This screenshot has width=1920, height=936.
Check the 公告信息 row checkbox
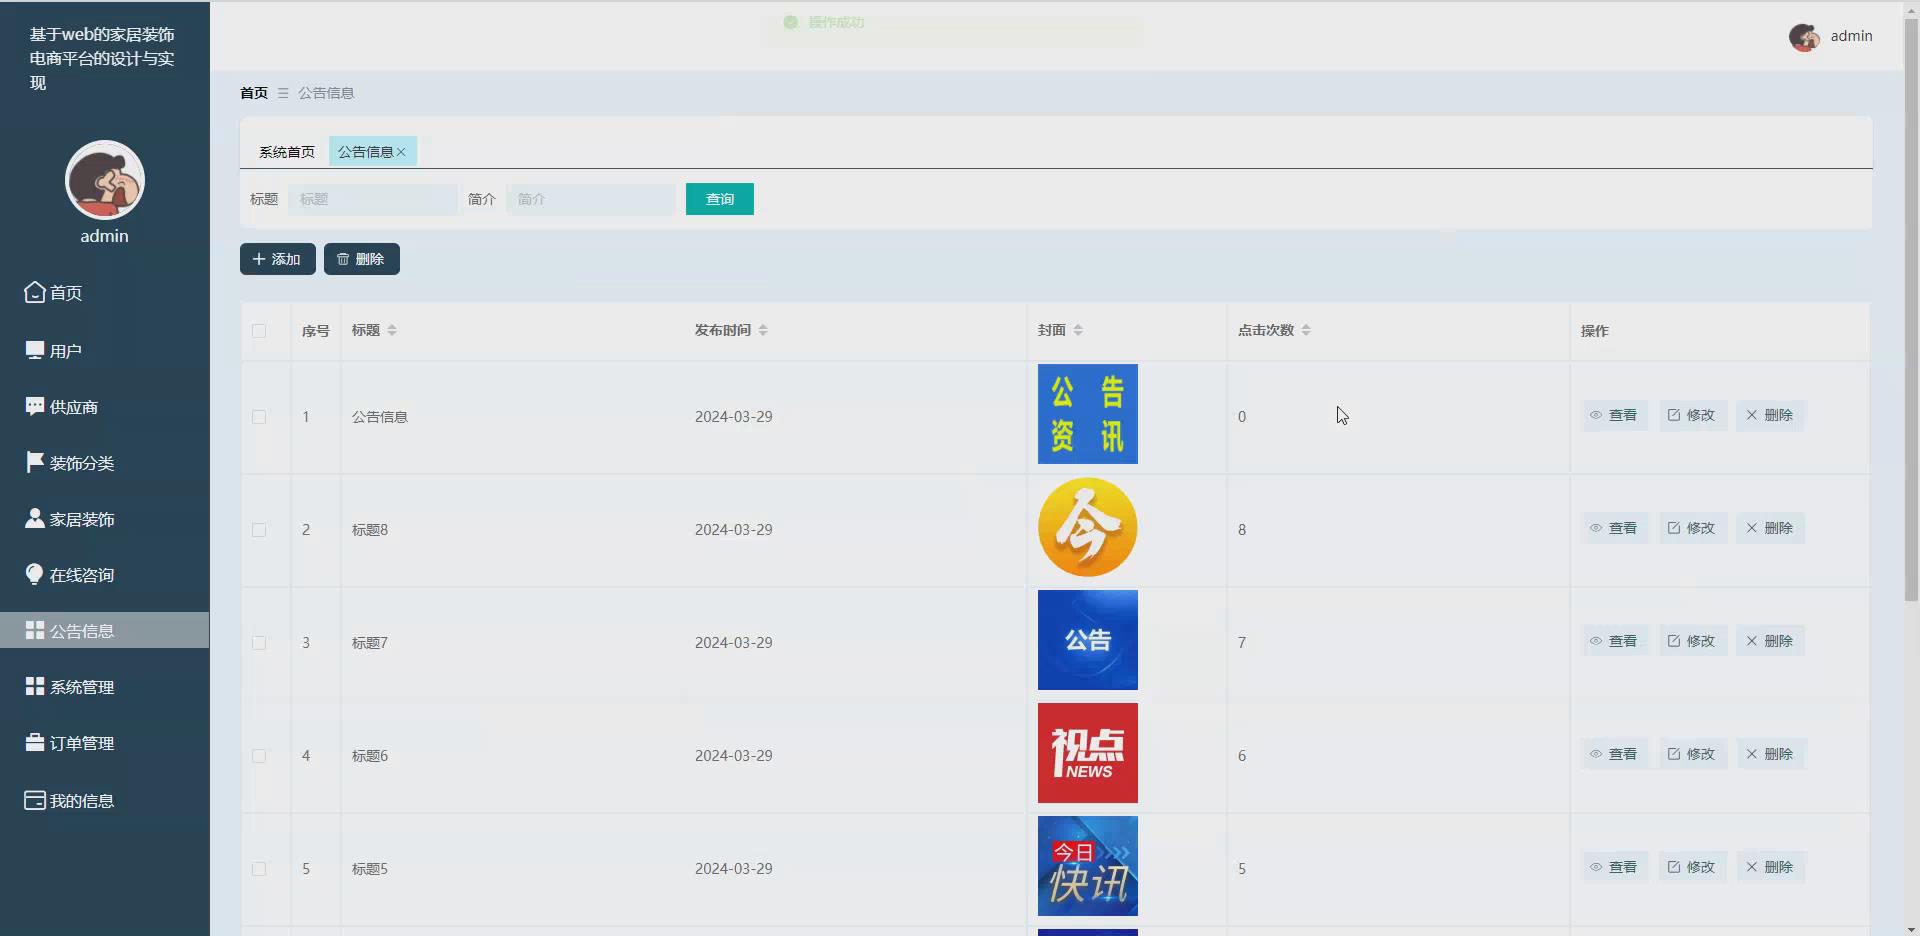click(x=259, y=417)
